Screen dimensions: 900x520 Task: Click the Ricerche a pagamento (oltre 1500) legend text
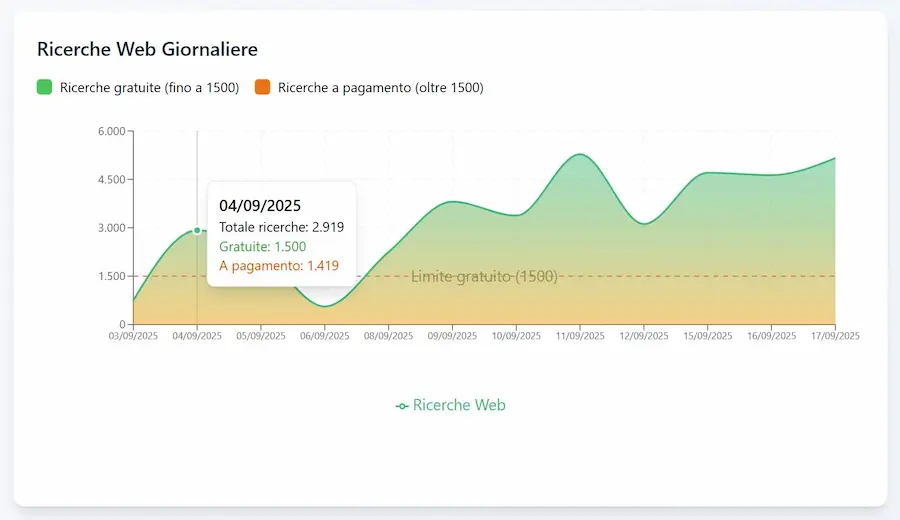380,88
